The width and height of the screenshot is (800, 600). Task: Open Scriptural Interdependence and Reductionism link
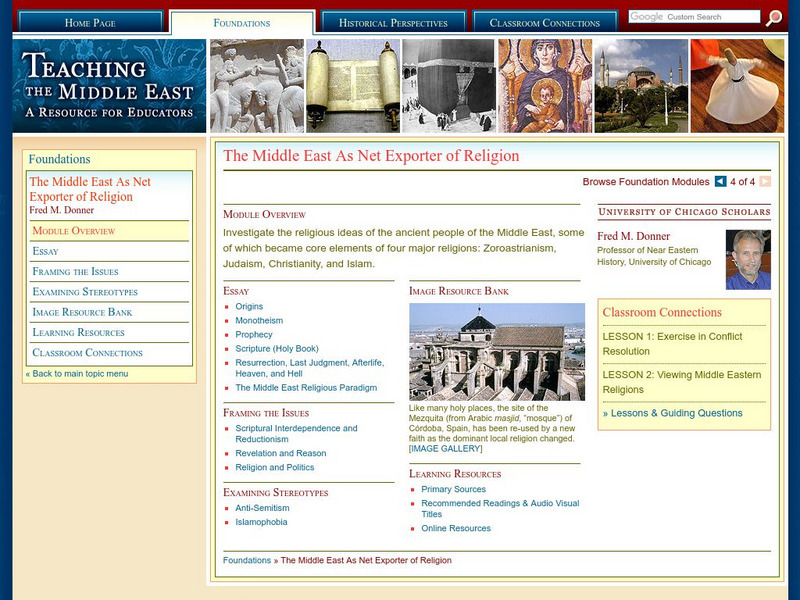coord(296,434)
